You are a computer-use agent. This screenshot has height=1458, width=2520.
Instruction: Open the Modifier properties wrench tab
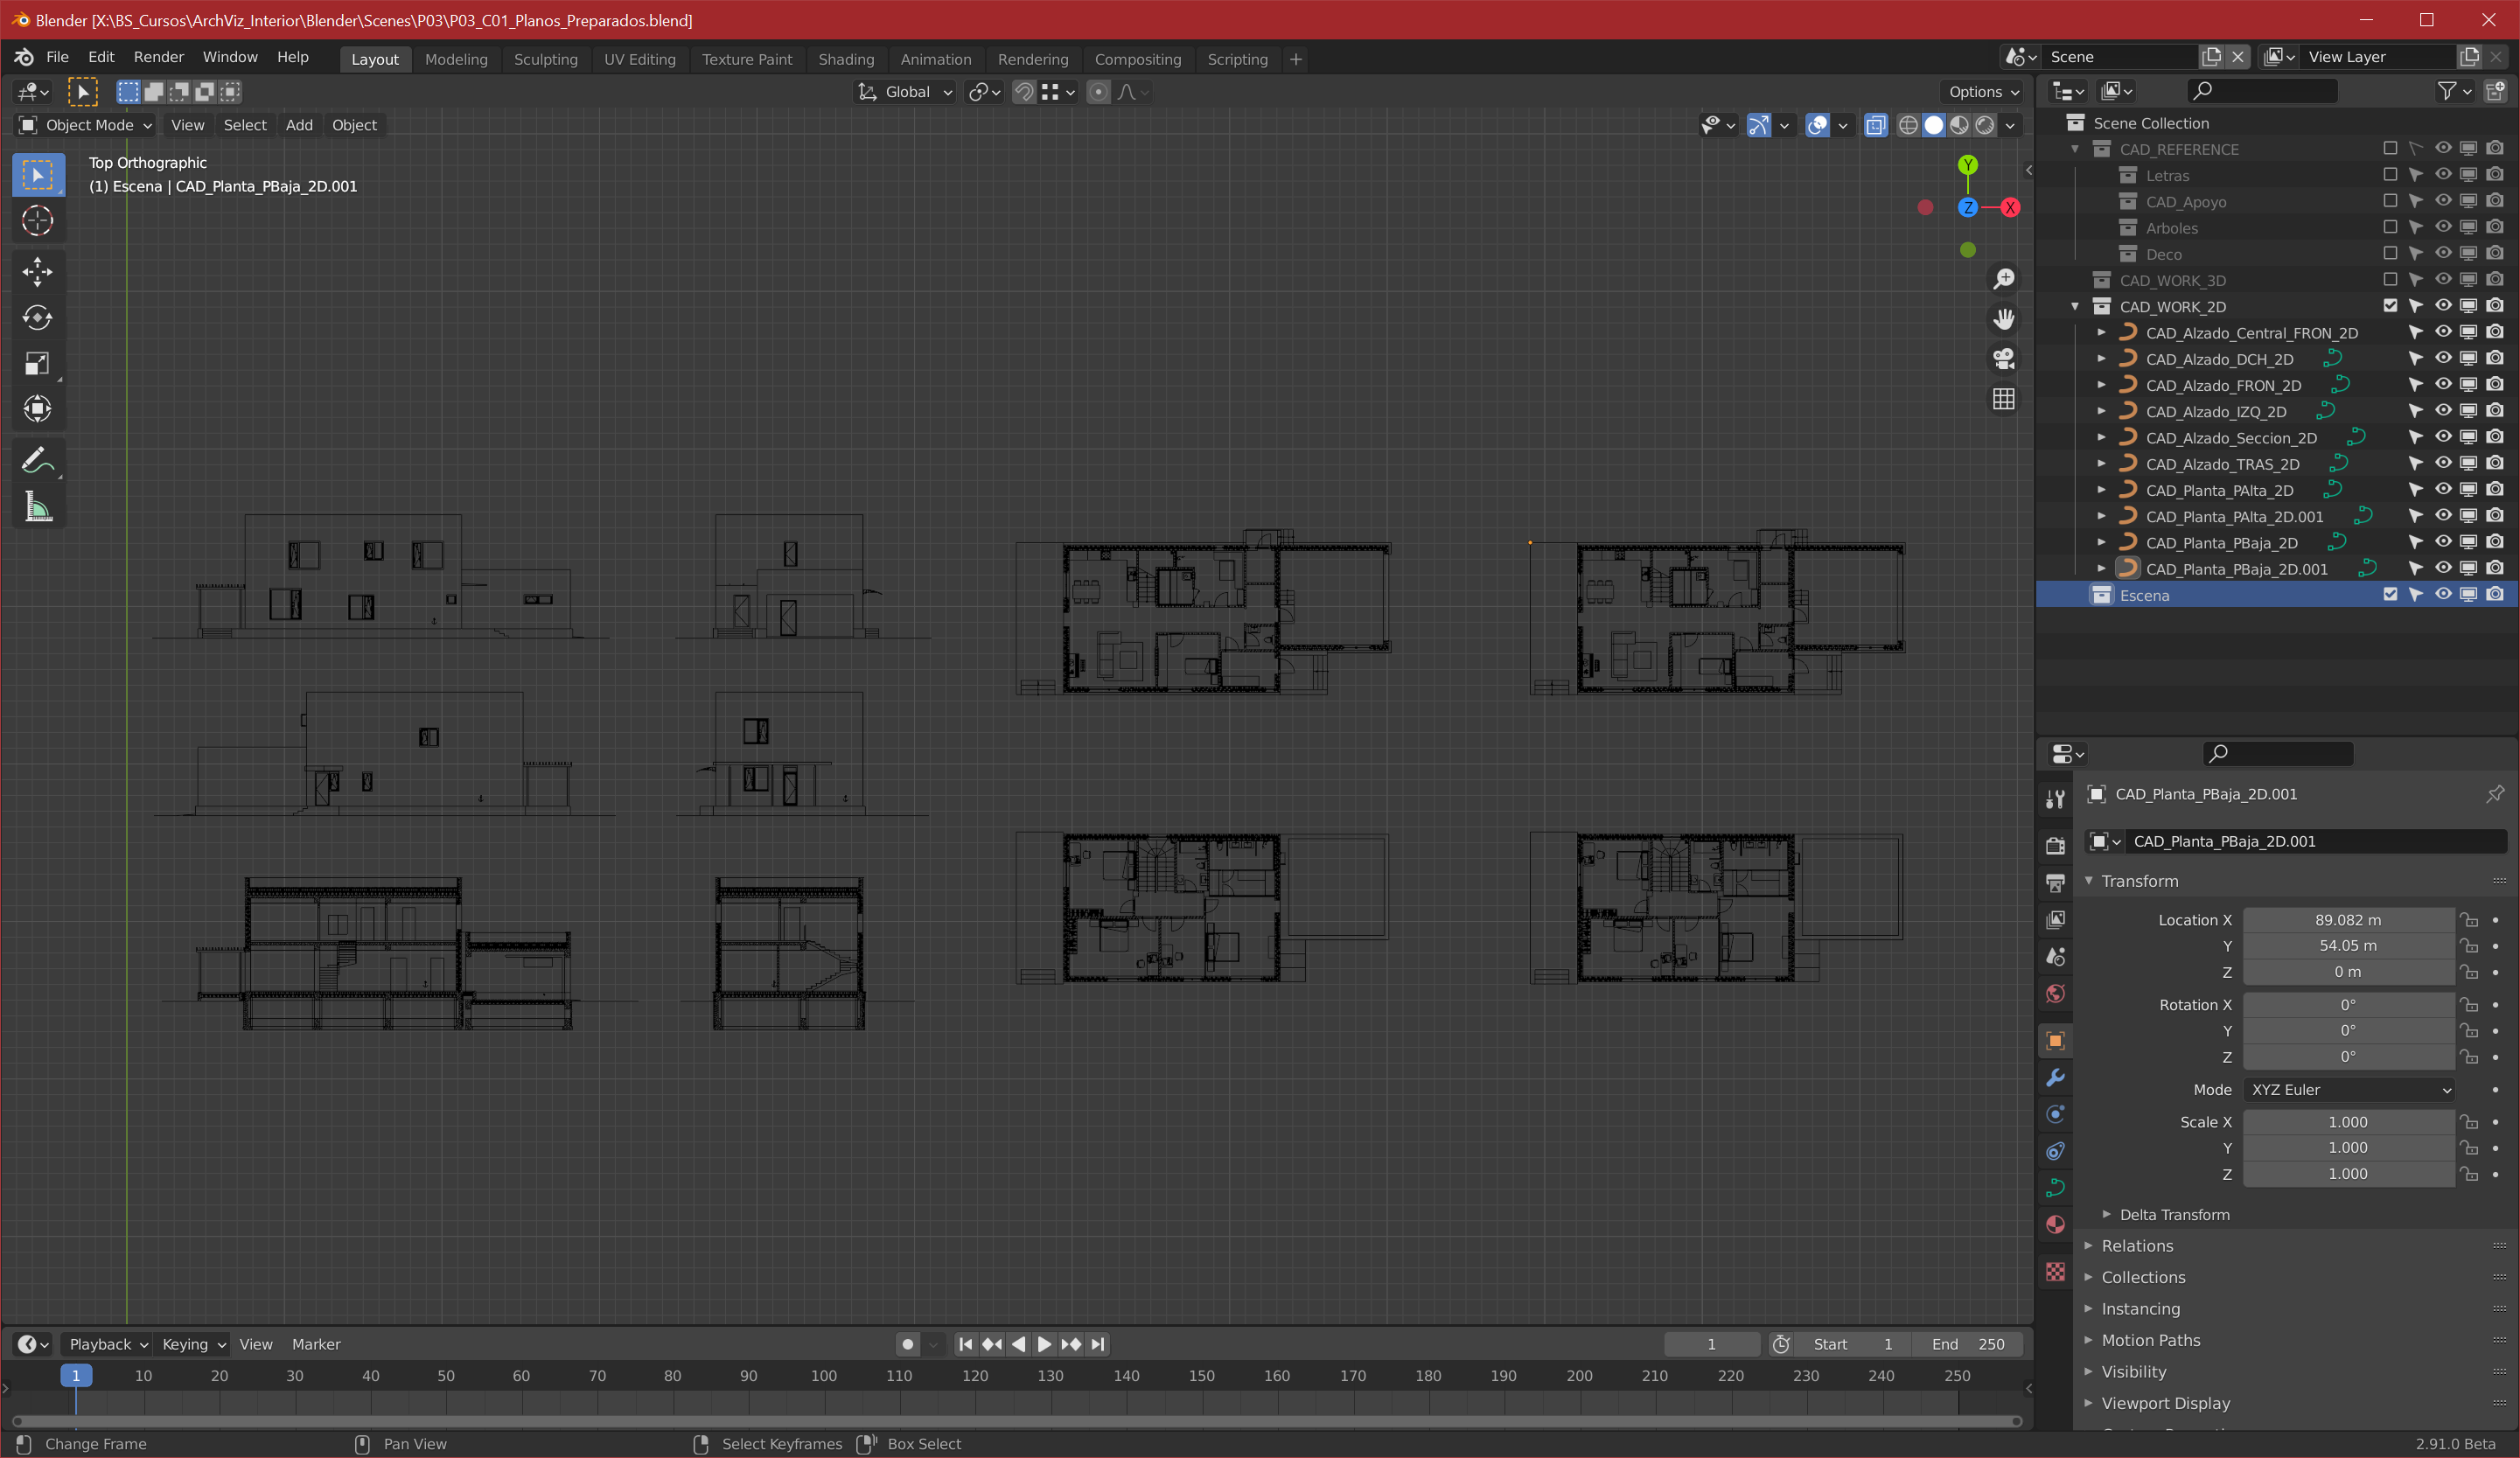pos(2055,1078)
